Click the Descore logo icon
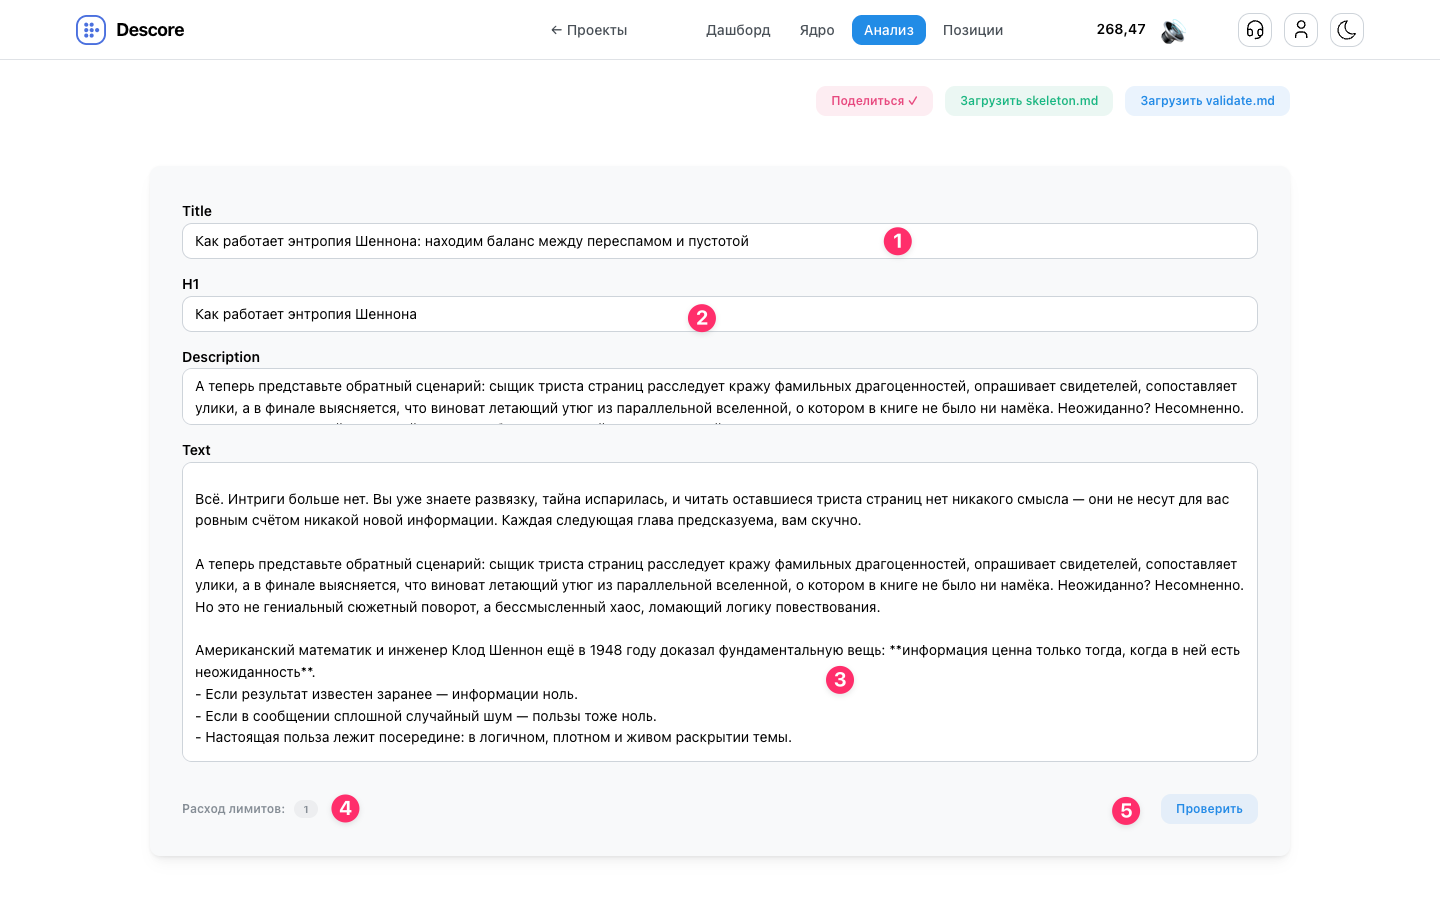The image size is (1440, 900). (x=91, y=30)
